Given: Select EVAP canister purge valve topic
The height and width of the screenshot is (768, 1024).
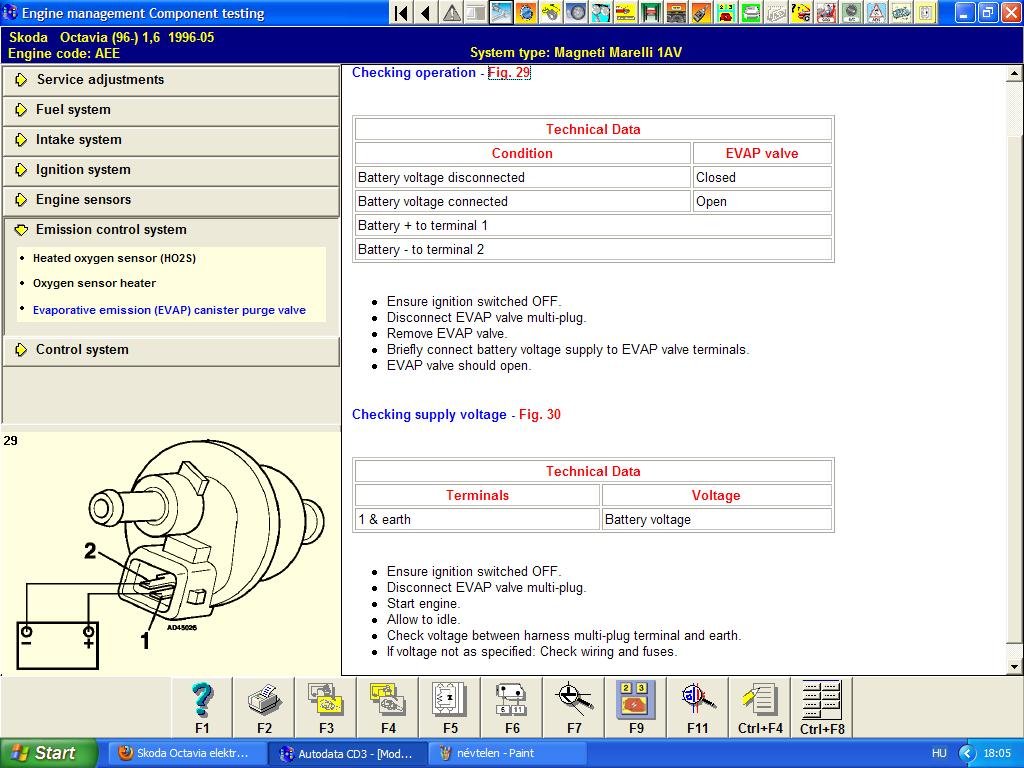Looking at the screenshot, I should pos(169,310).
